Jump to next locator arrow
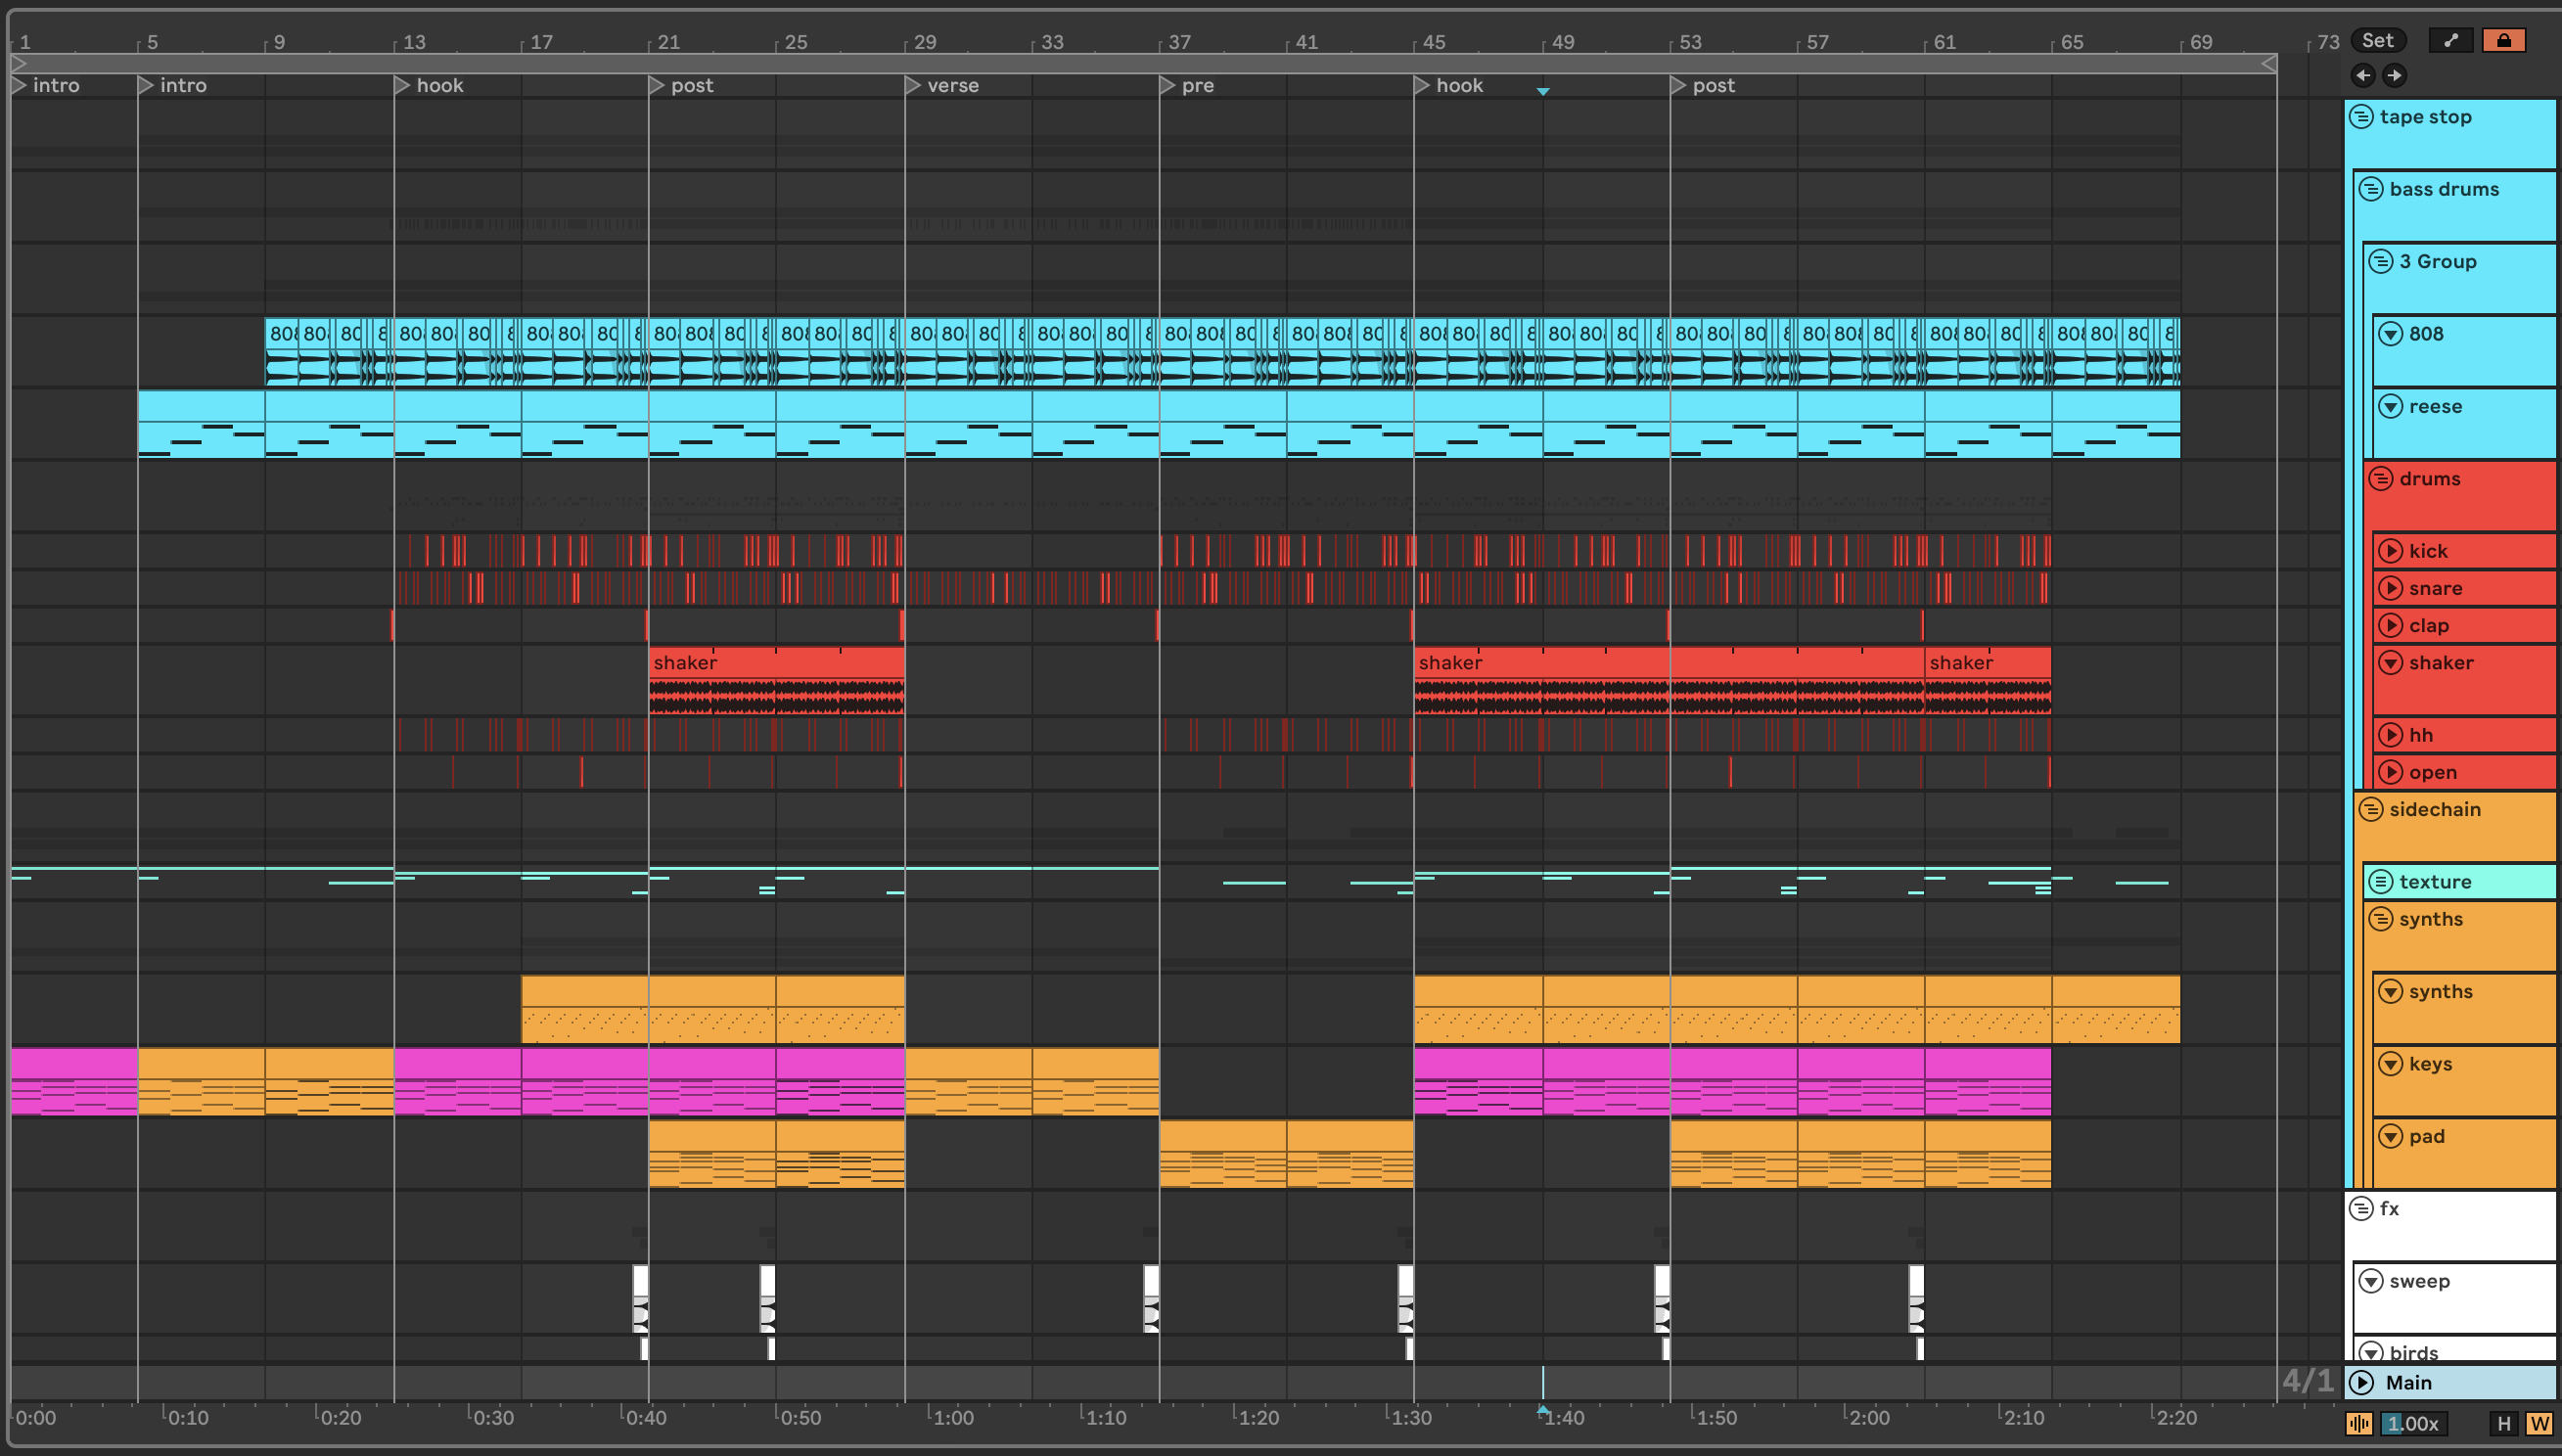 click(2394, 75)
